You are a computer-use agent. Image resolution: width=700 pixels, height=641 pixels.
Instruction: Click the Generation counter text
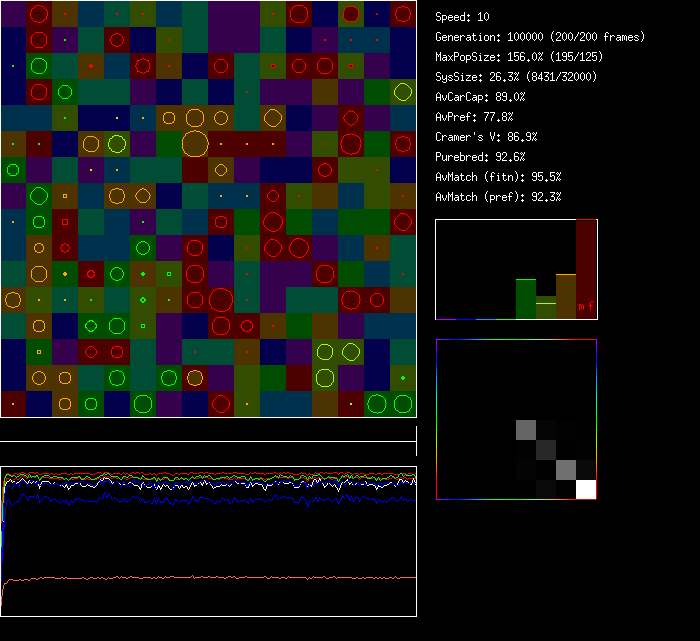[540, 37]
